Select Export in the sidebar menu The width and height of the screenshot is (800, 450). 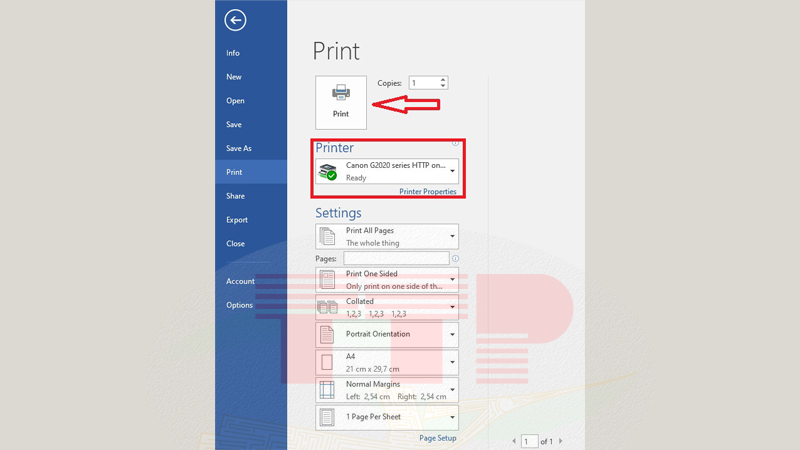237,220
